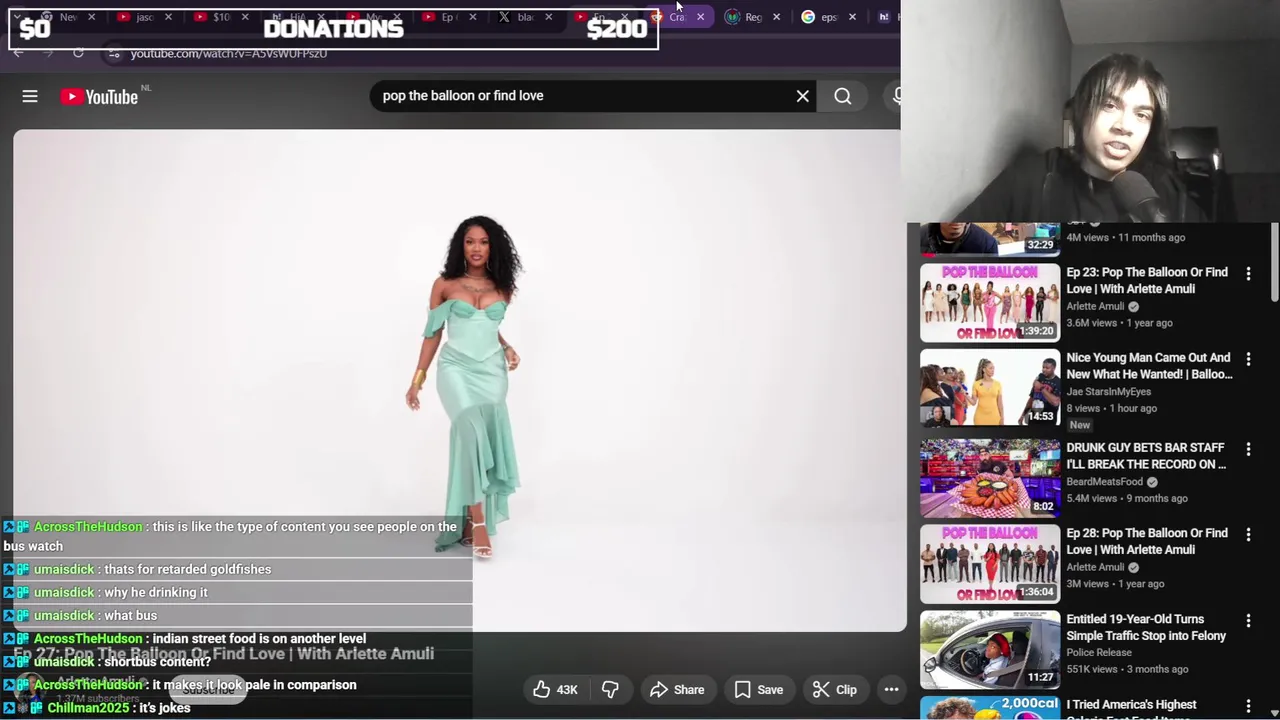The image size is (1280, 720).
Task: Close the 'Cra' browser tab
Action: [x=700, y=17]
